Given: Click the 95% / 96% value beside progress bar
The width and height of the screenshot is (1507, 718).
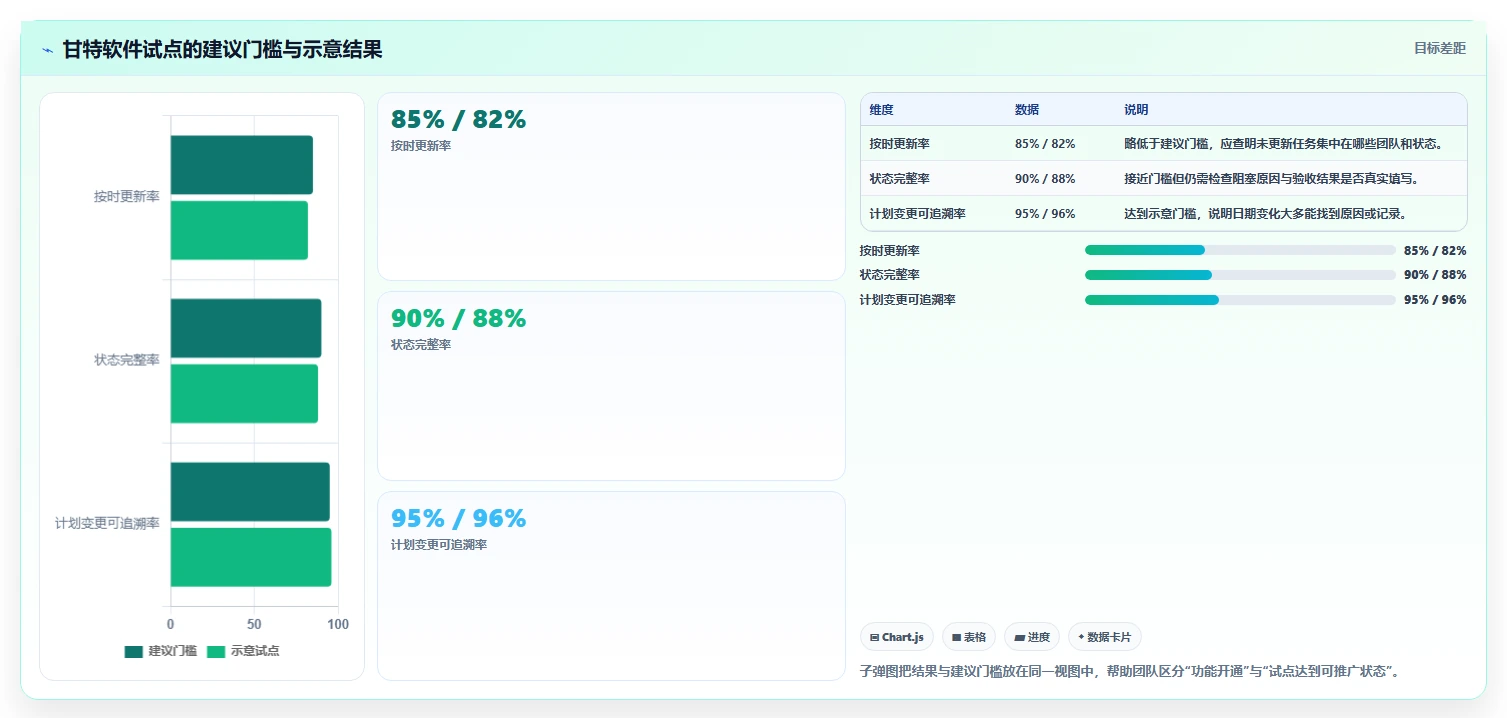Looking at the screenshot, I should coord(1435,301).
